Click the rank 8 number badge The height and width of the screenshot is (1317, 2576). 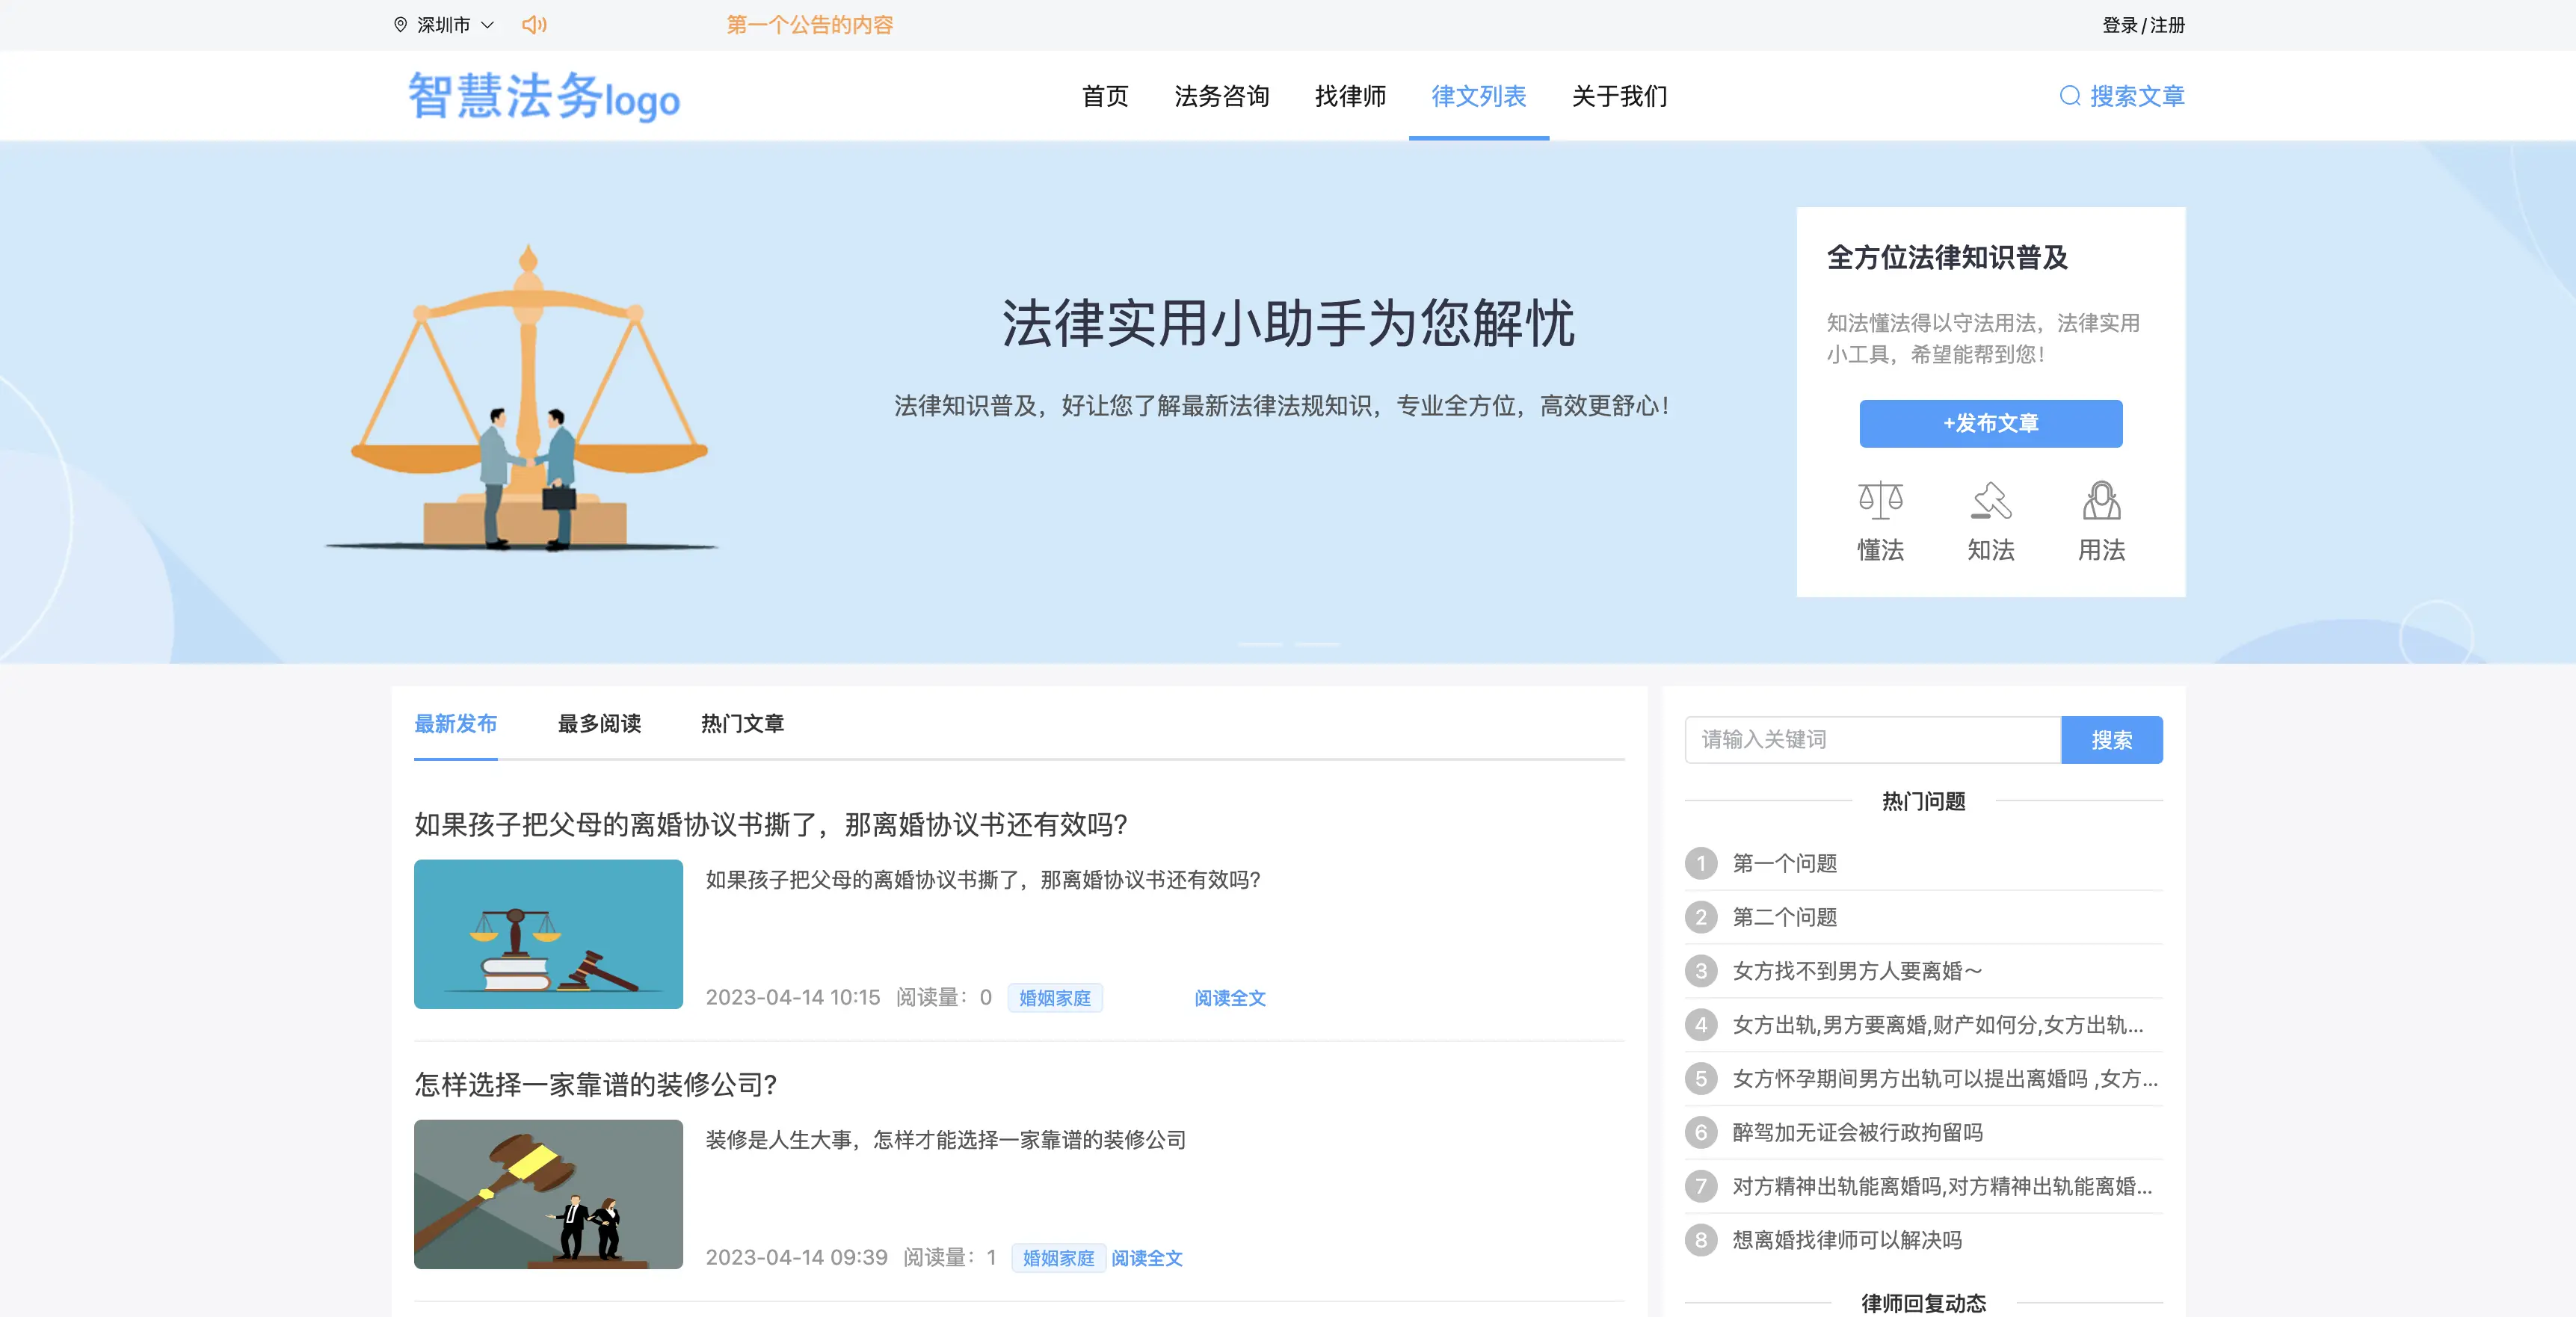pos(1700,1240)
